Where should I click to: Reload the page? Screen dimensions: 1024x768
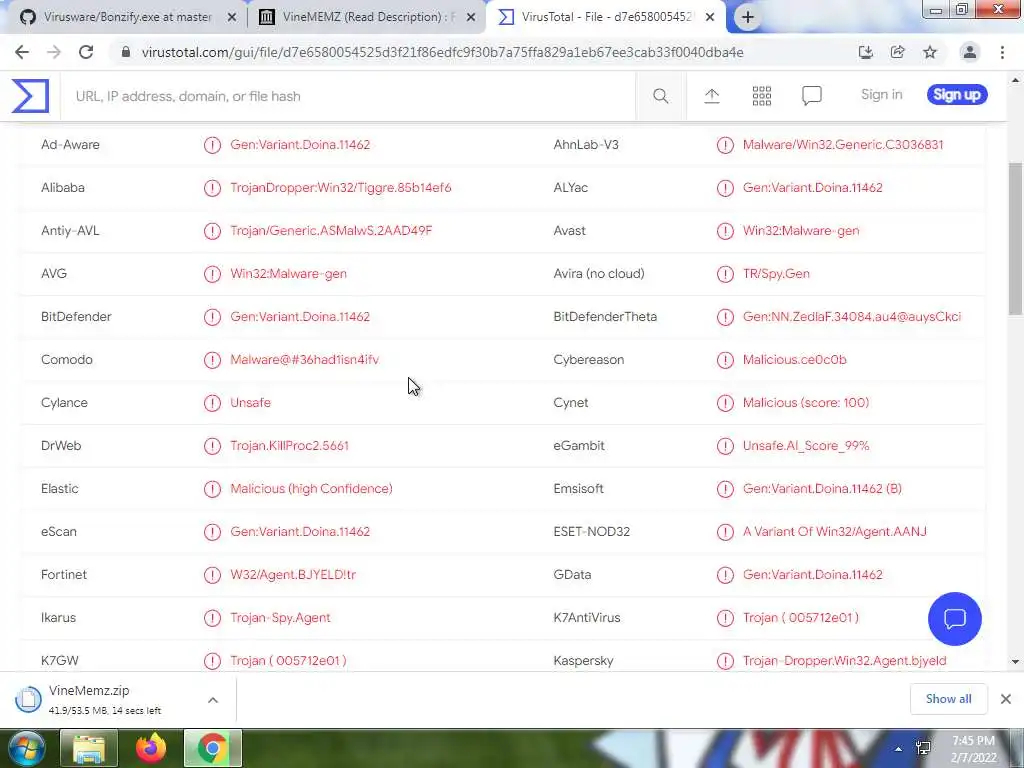(86, 52)
